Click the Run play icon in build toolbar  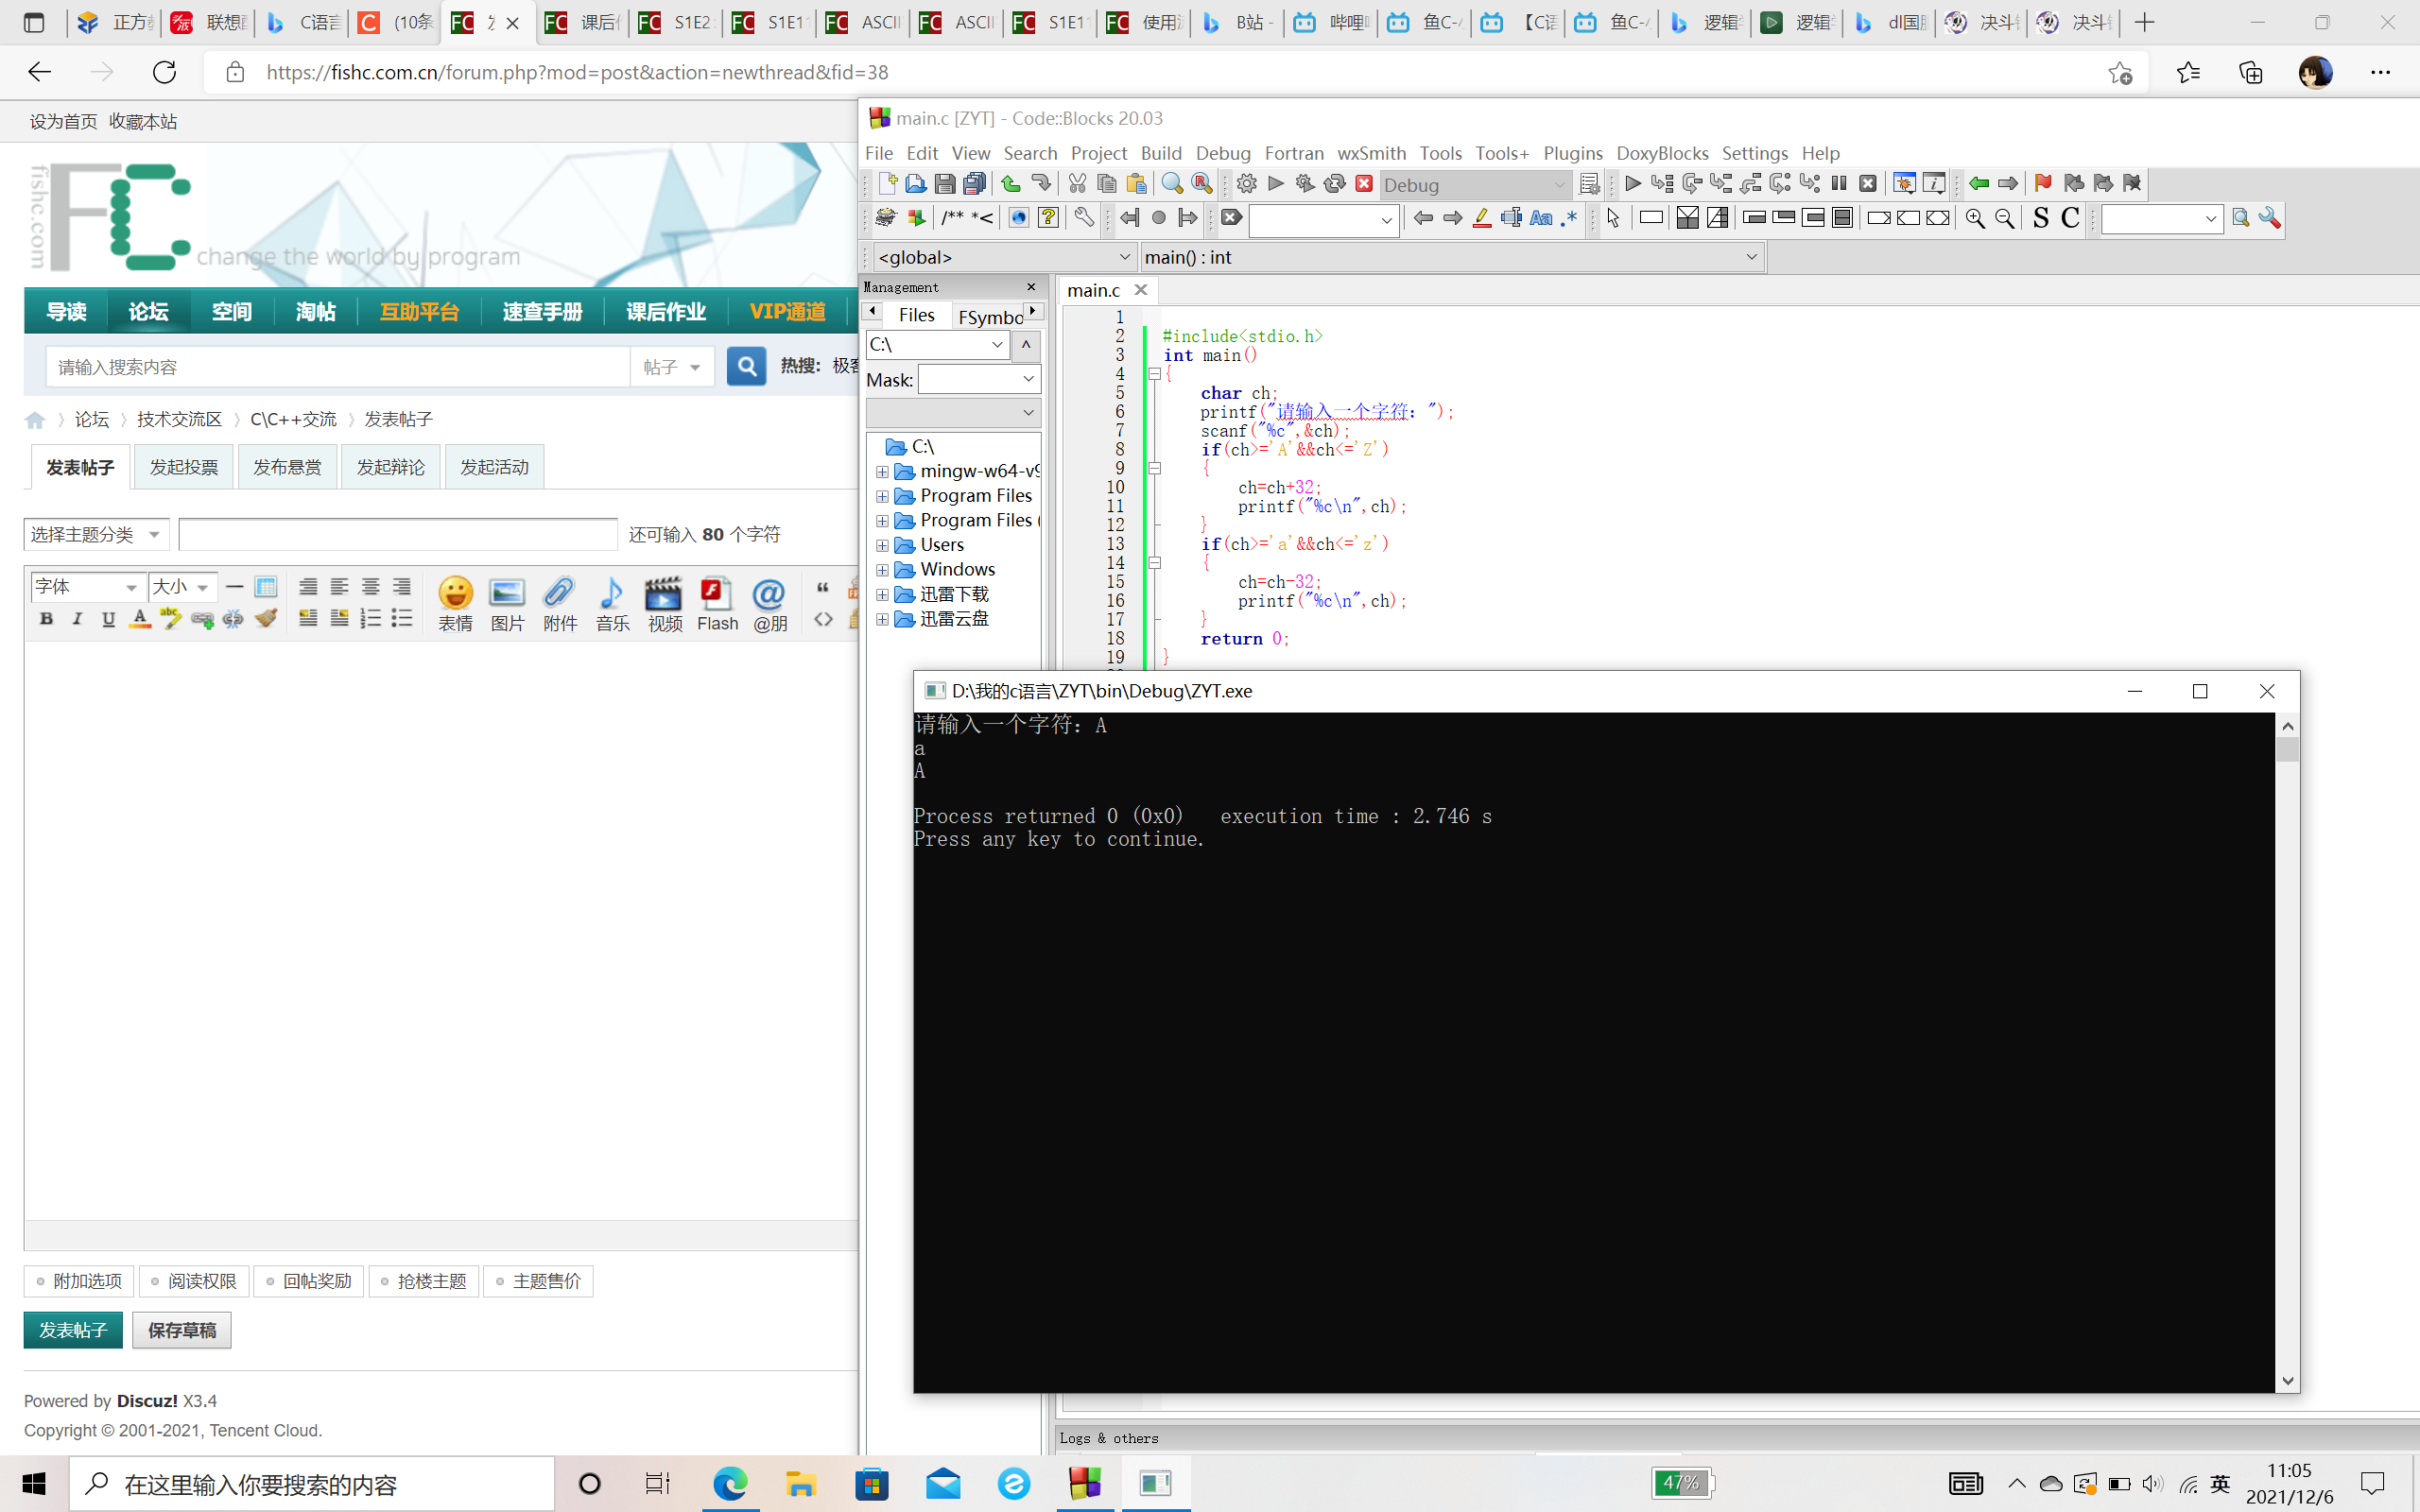(1276, 183)
